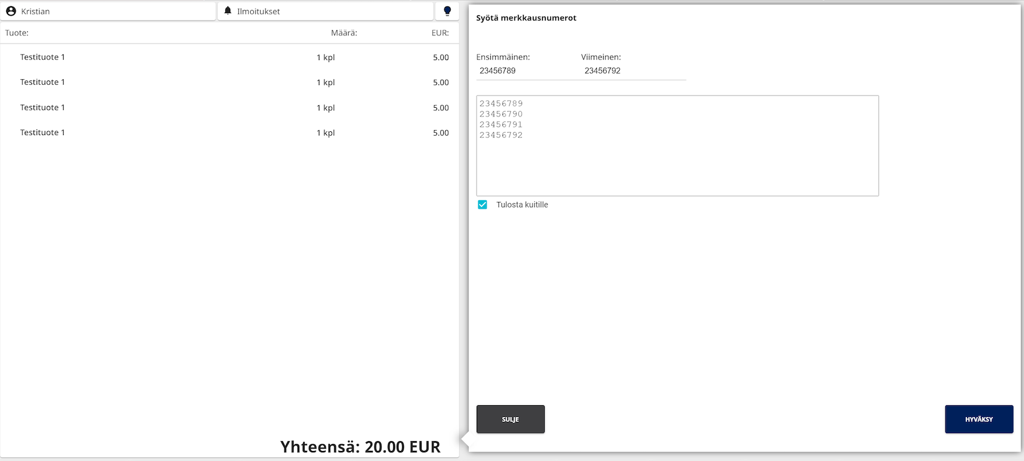
Task: Click the lightbulb icon in top bar
Action: (448, 11)
